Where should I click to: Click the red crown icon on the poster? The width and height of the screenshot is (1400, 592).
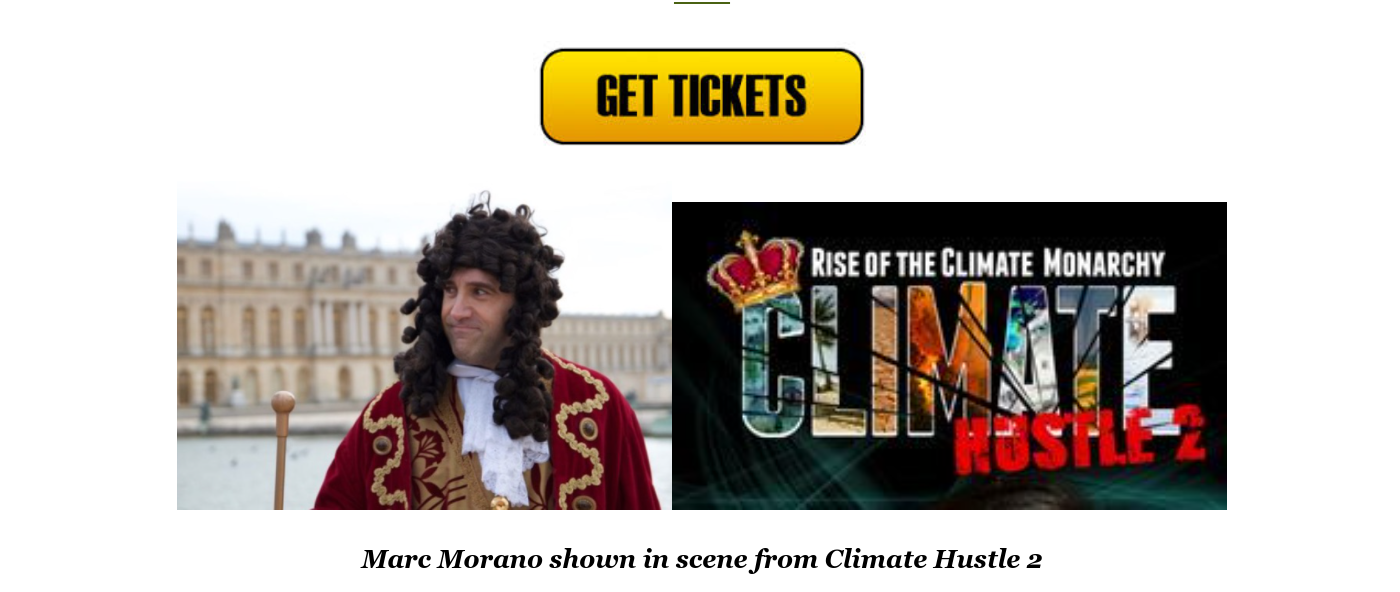pyautogui.click(x=755, y=268)
